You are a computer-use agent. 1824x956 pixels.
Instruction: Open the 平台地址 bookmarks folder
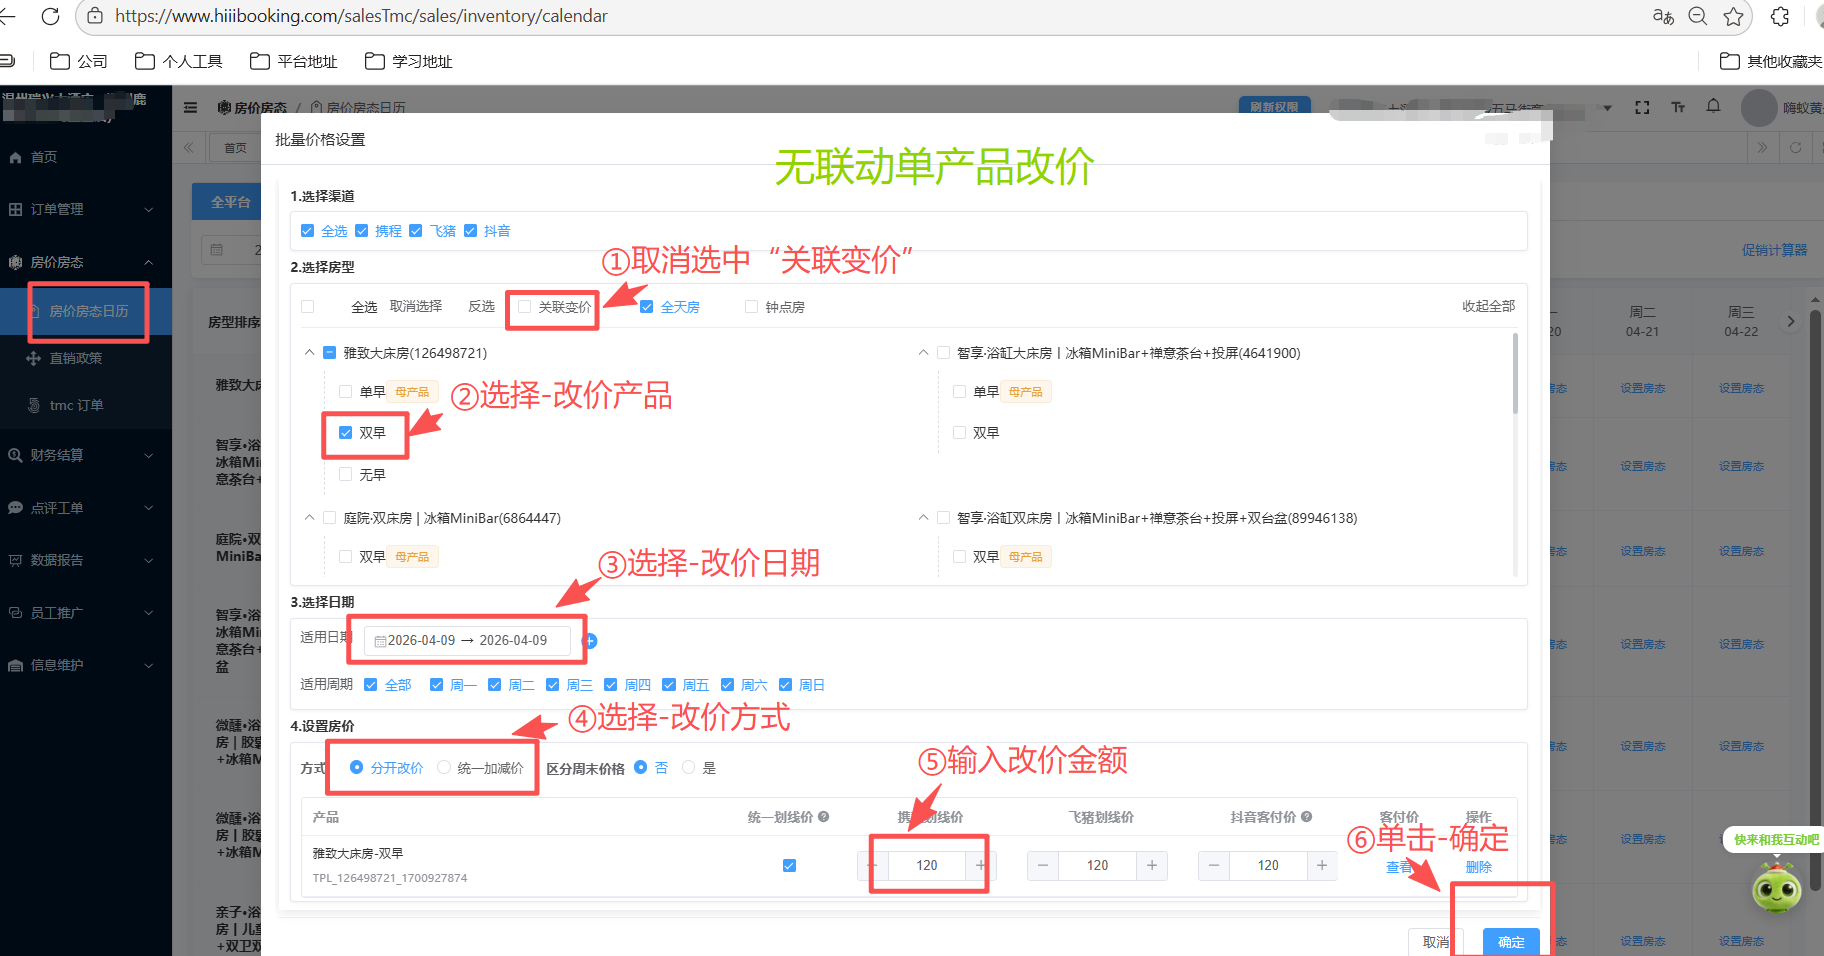(x=292, y=61)
